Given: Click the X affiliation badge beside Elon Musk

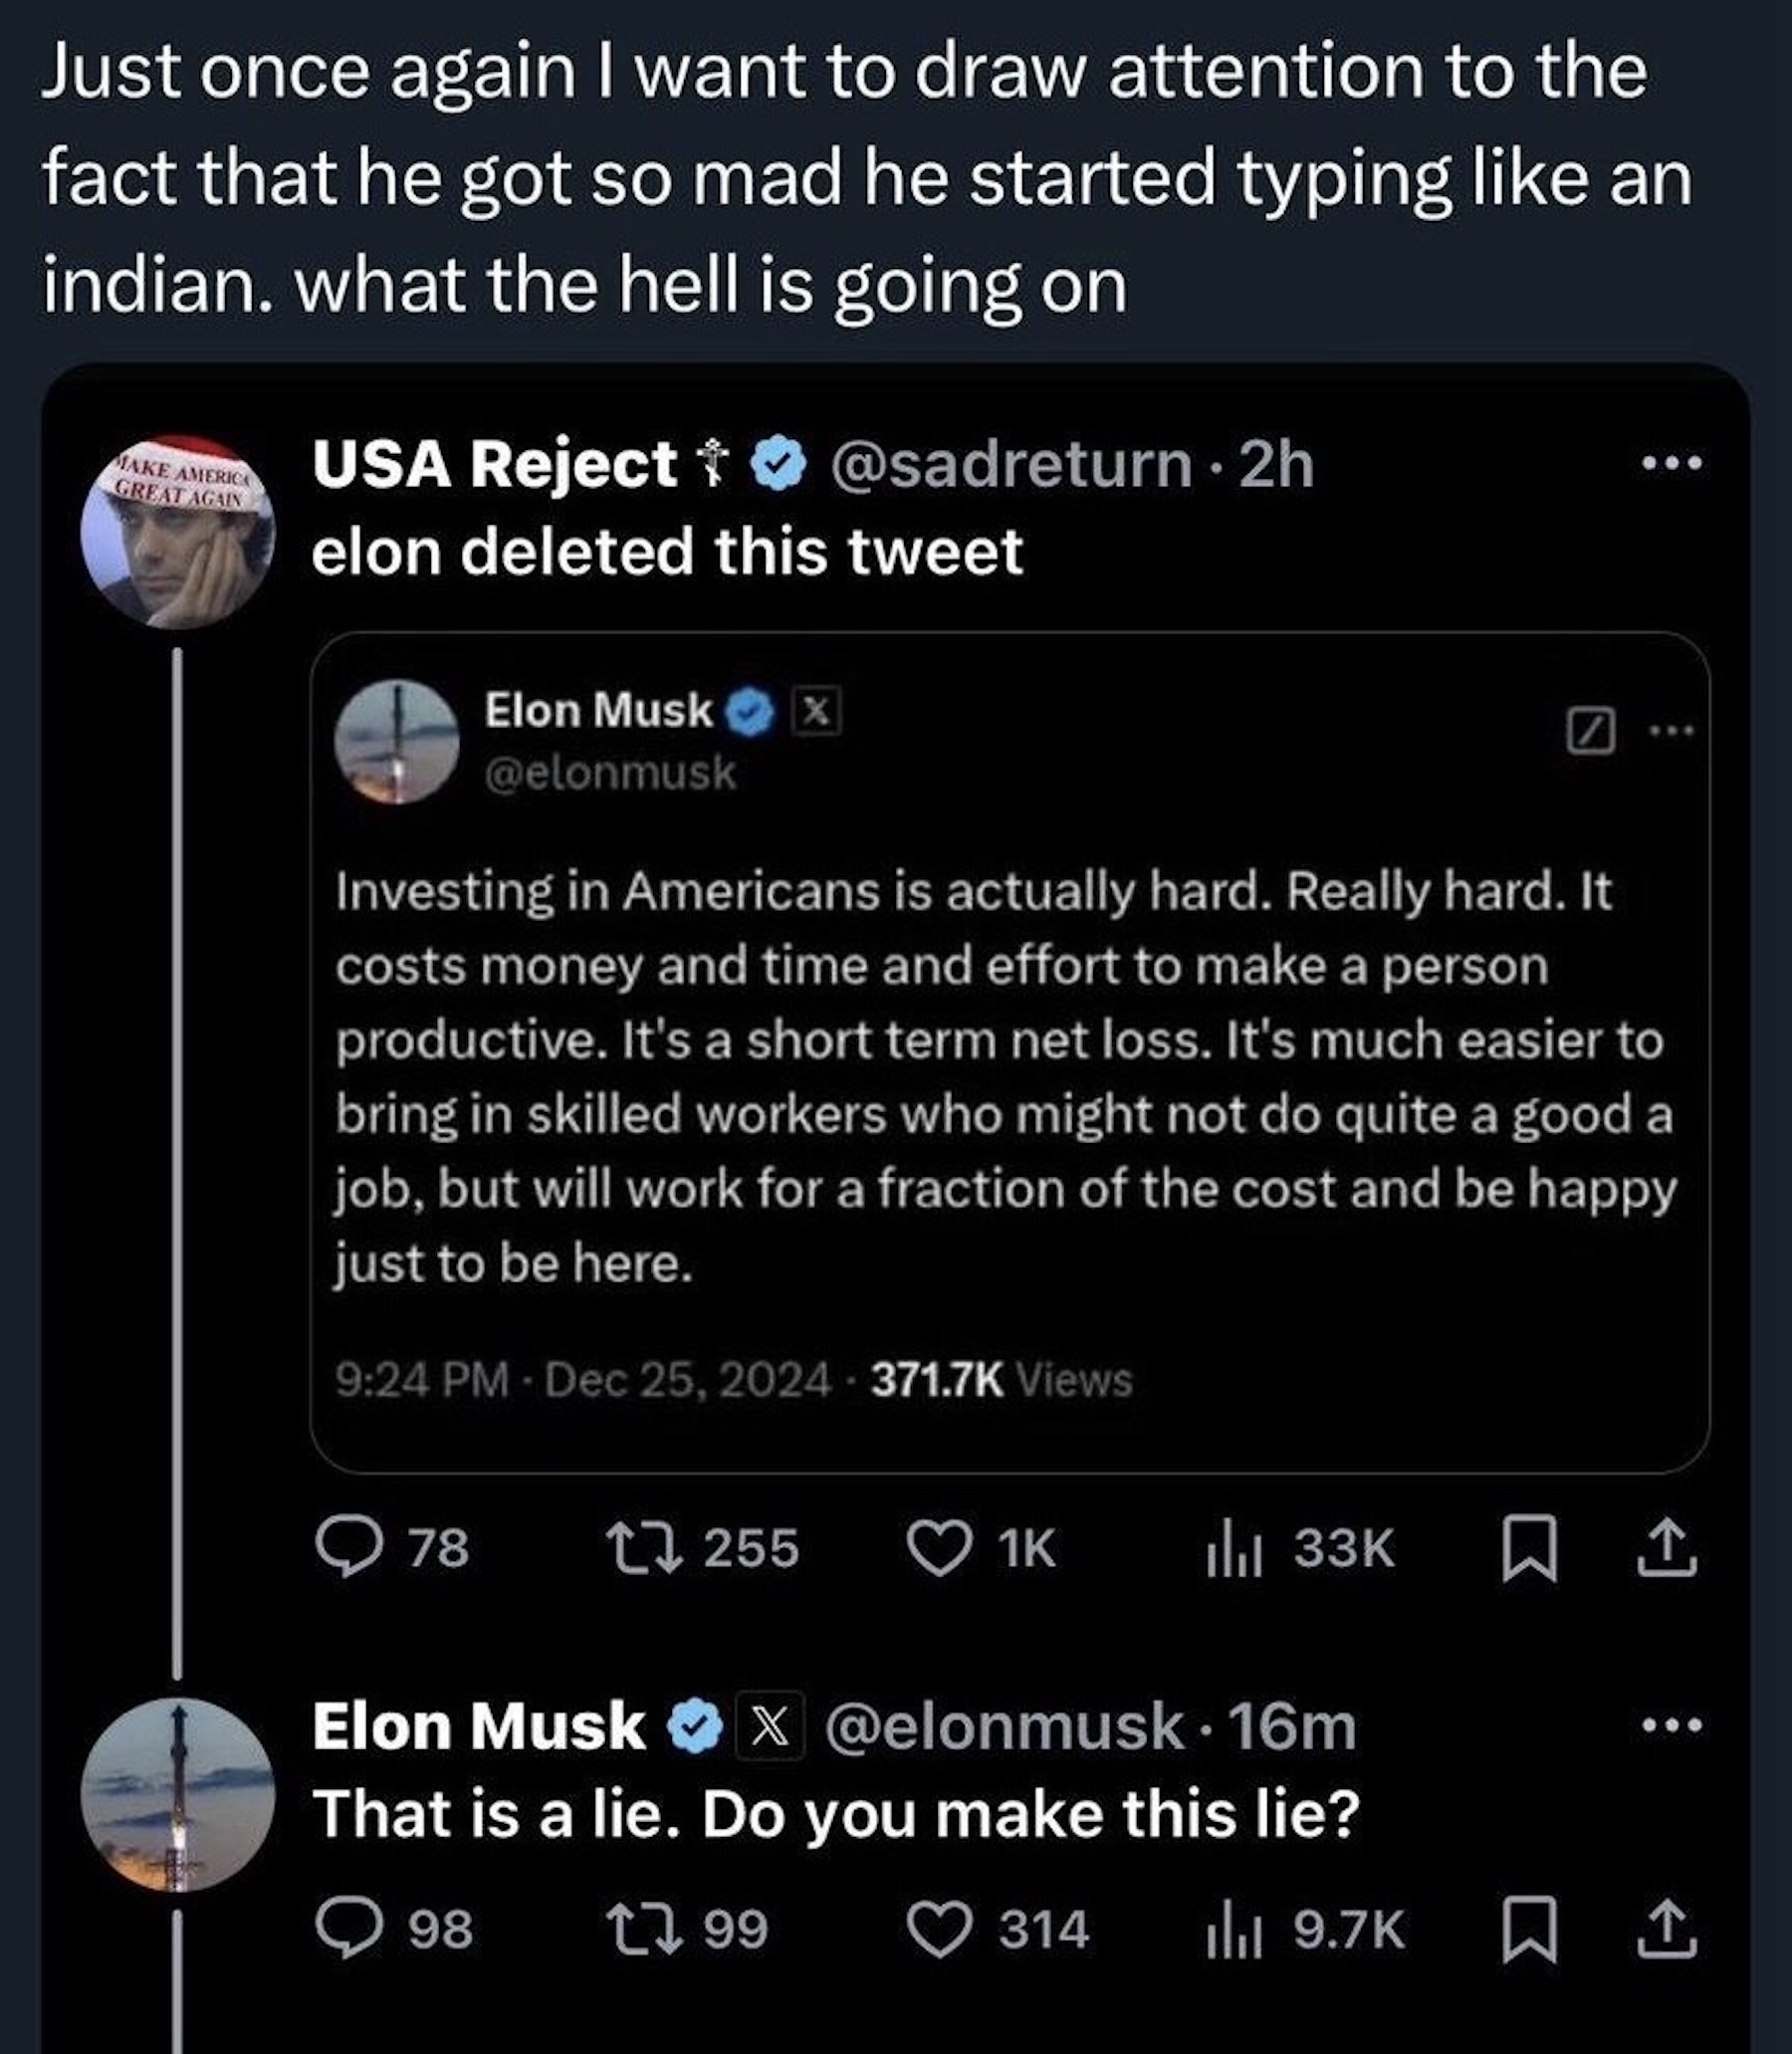Looking at the screenshot, I should [769, 1727].
